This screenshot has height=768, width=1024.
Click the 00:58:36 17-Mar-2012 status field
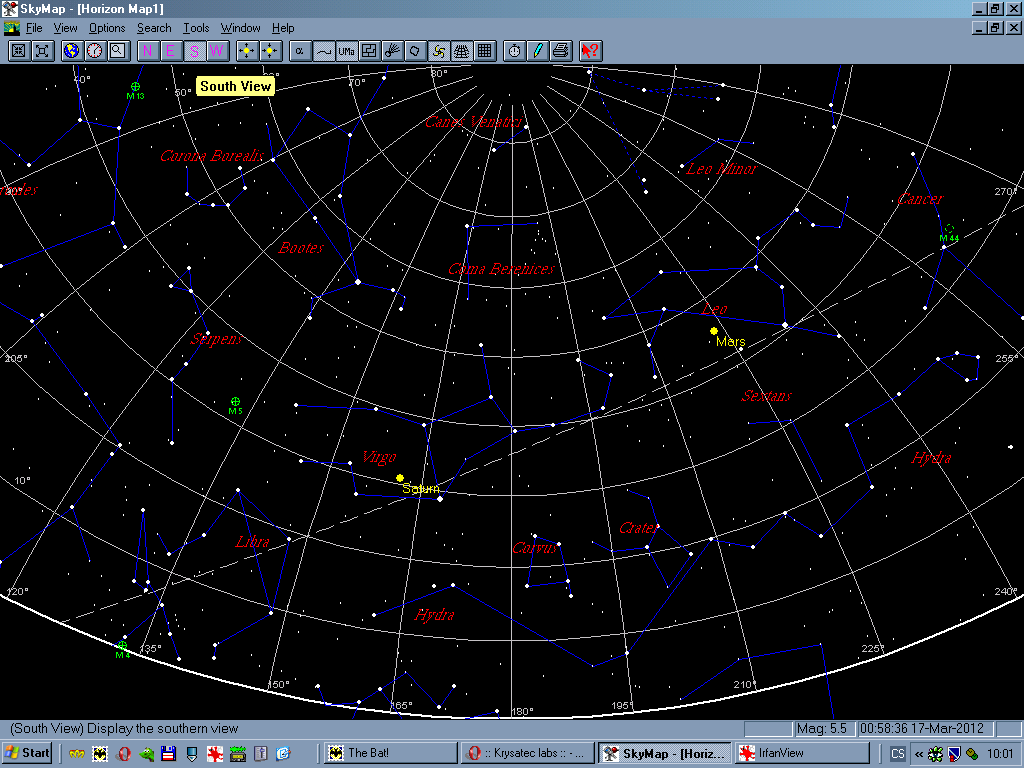927,728
